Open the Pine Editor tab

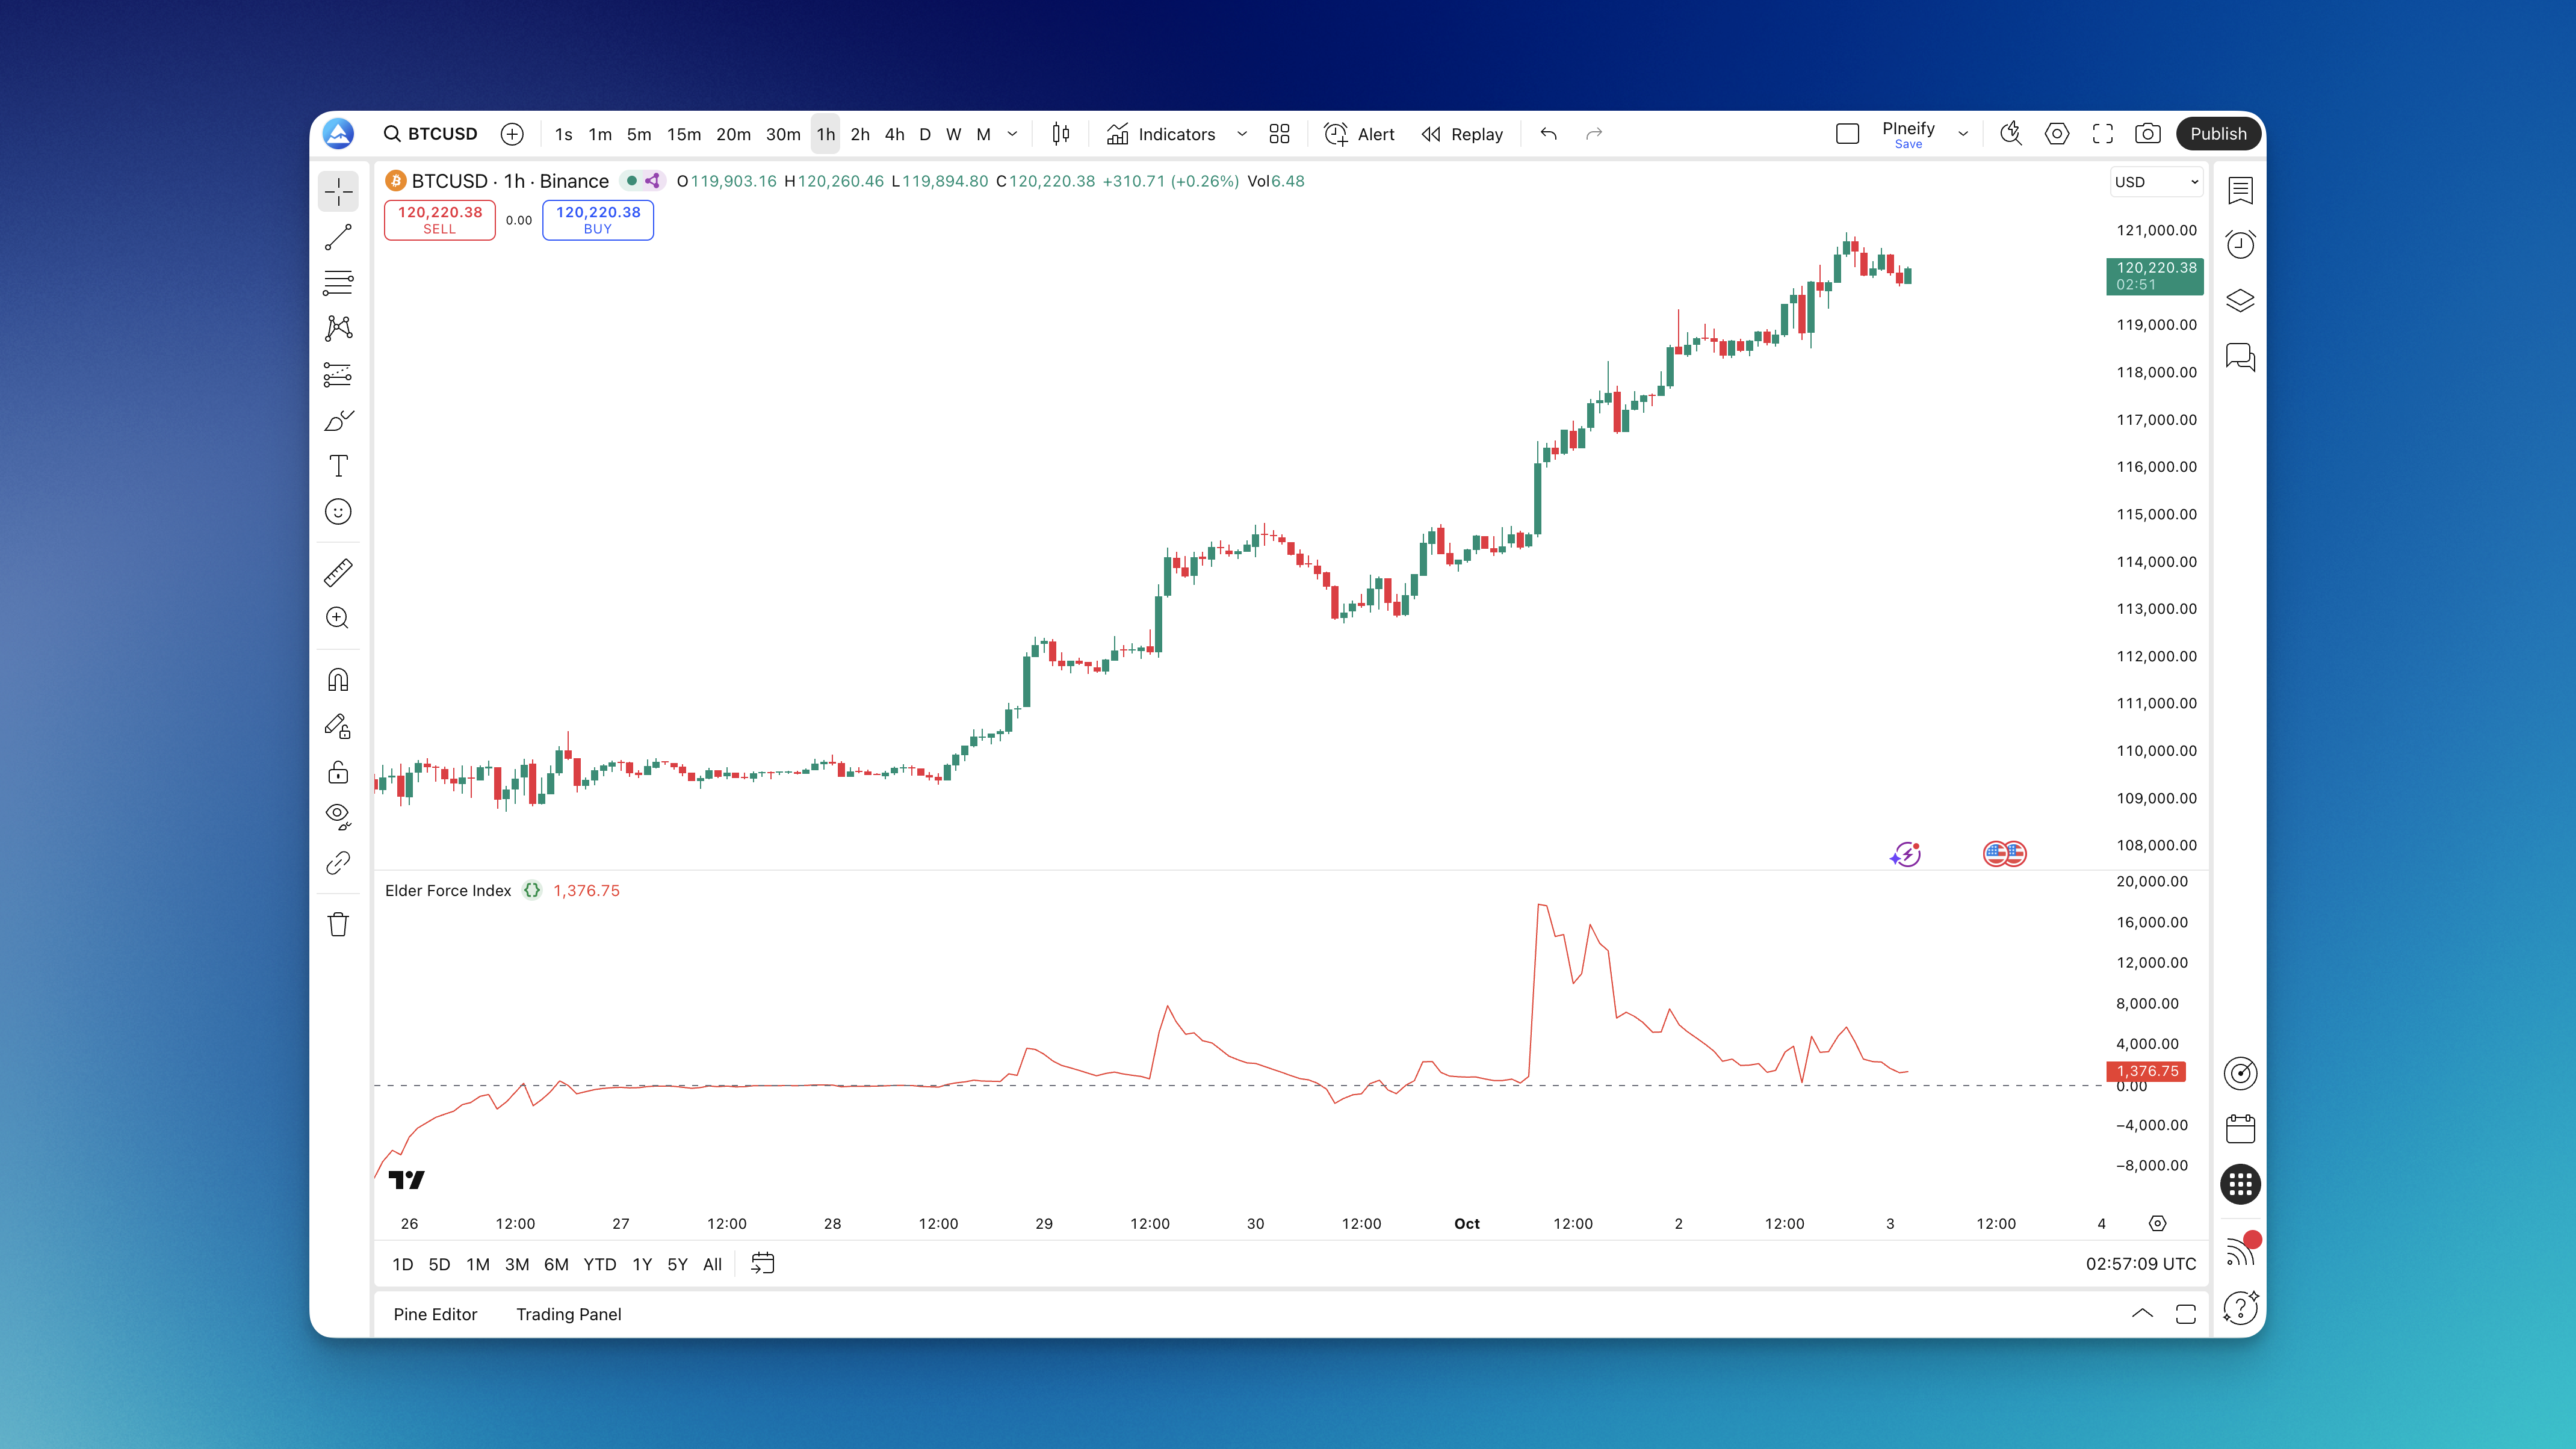[435, 1314]
